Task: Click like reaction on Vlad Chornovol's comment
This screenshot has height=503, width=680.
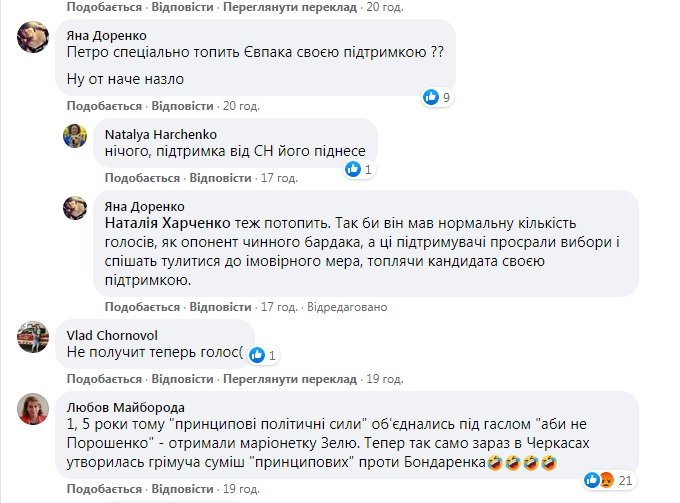Action: (x=257, y=354)
